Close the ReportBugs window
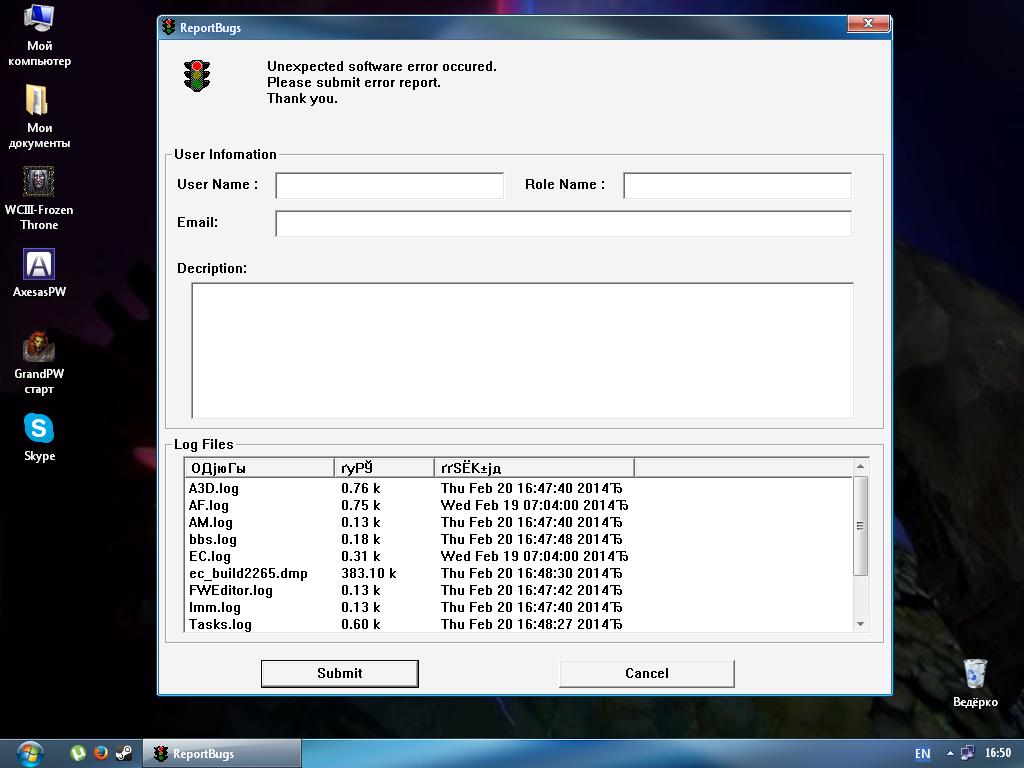 coord(868,23)
